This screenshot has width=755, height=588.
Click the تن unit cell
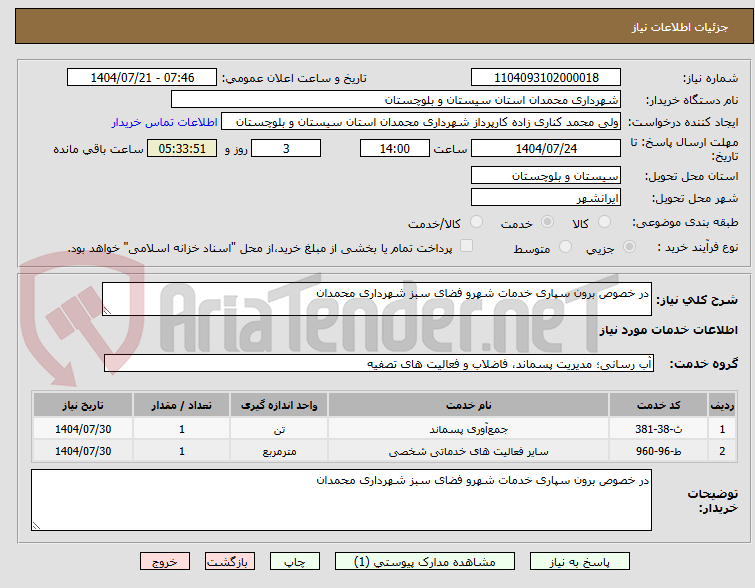279,429
